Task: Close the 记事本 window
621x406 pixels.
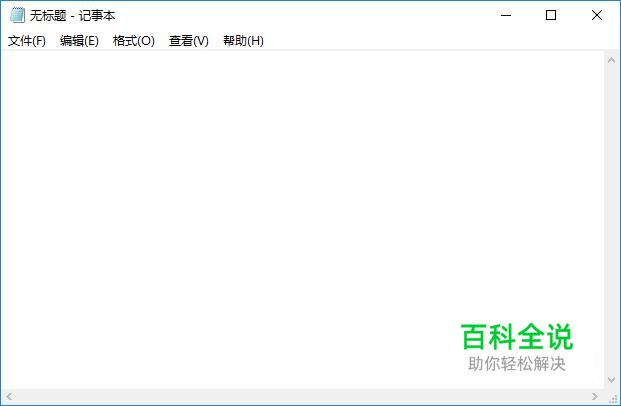Action: [597, 15]
